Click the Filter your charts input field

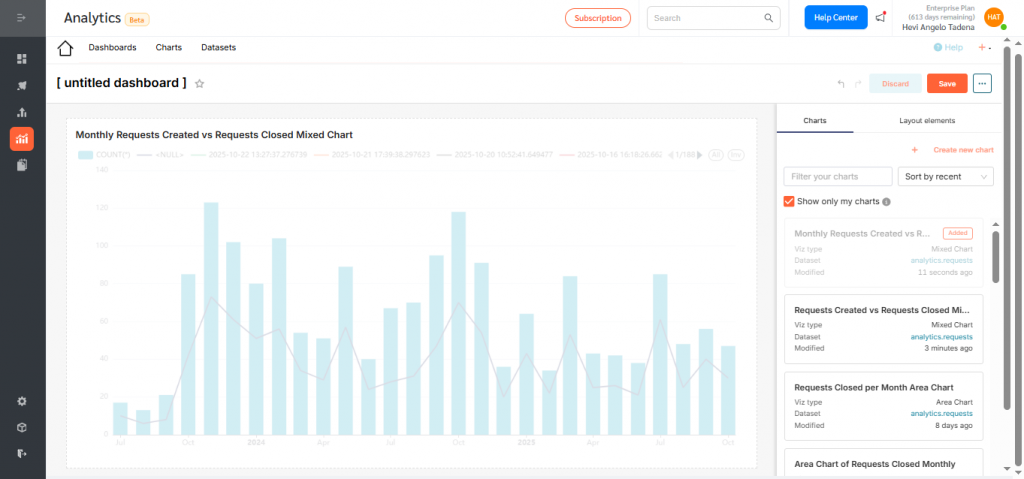click(x=837, y=177)
